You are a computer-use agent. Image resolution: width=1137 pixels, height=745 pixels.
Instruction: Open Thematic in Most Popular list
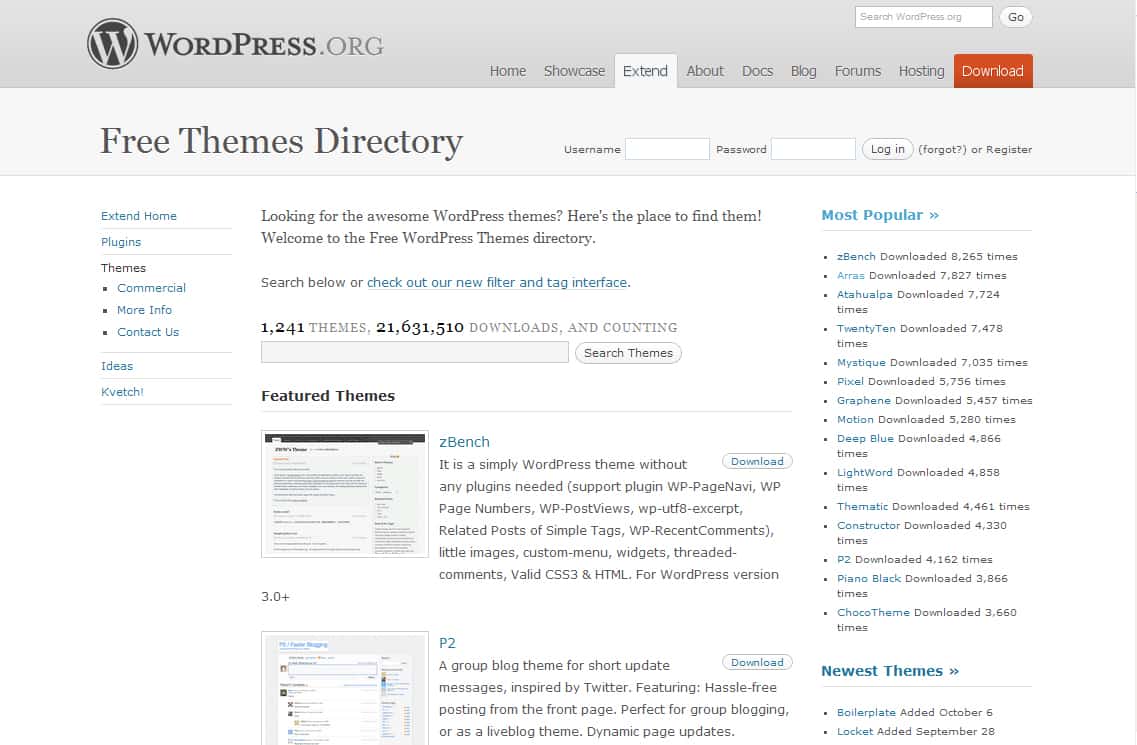862,506
